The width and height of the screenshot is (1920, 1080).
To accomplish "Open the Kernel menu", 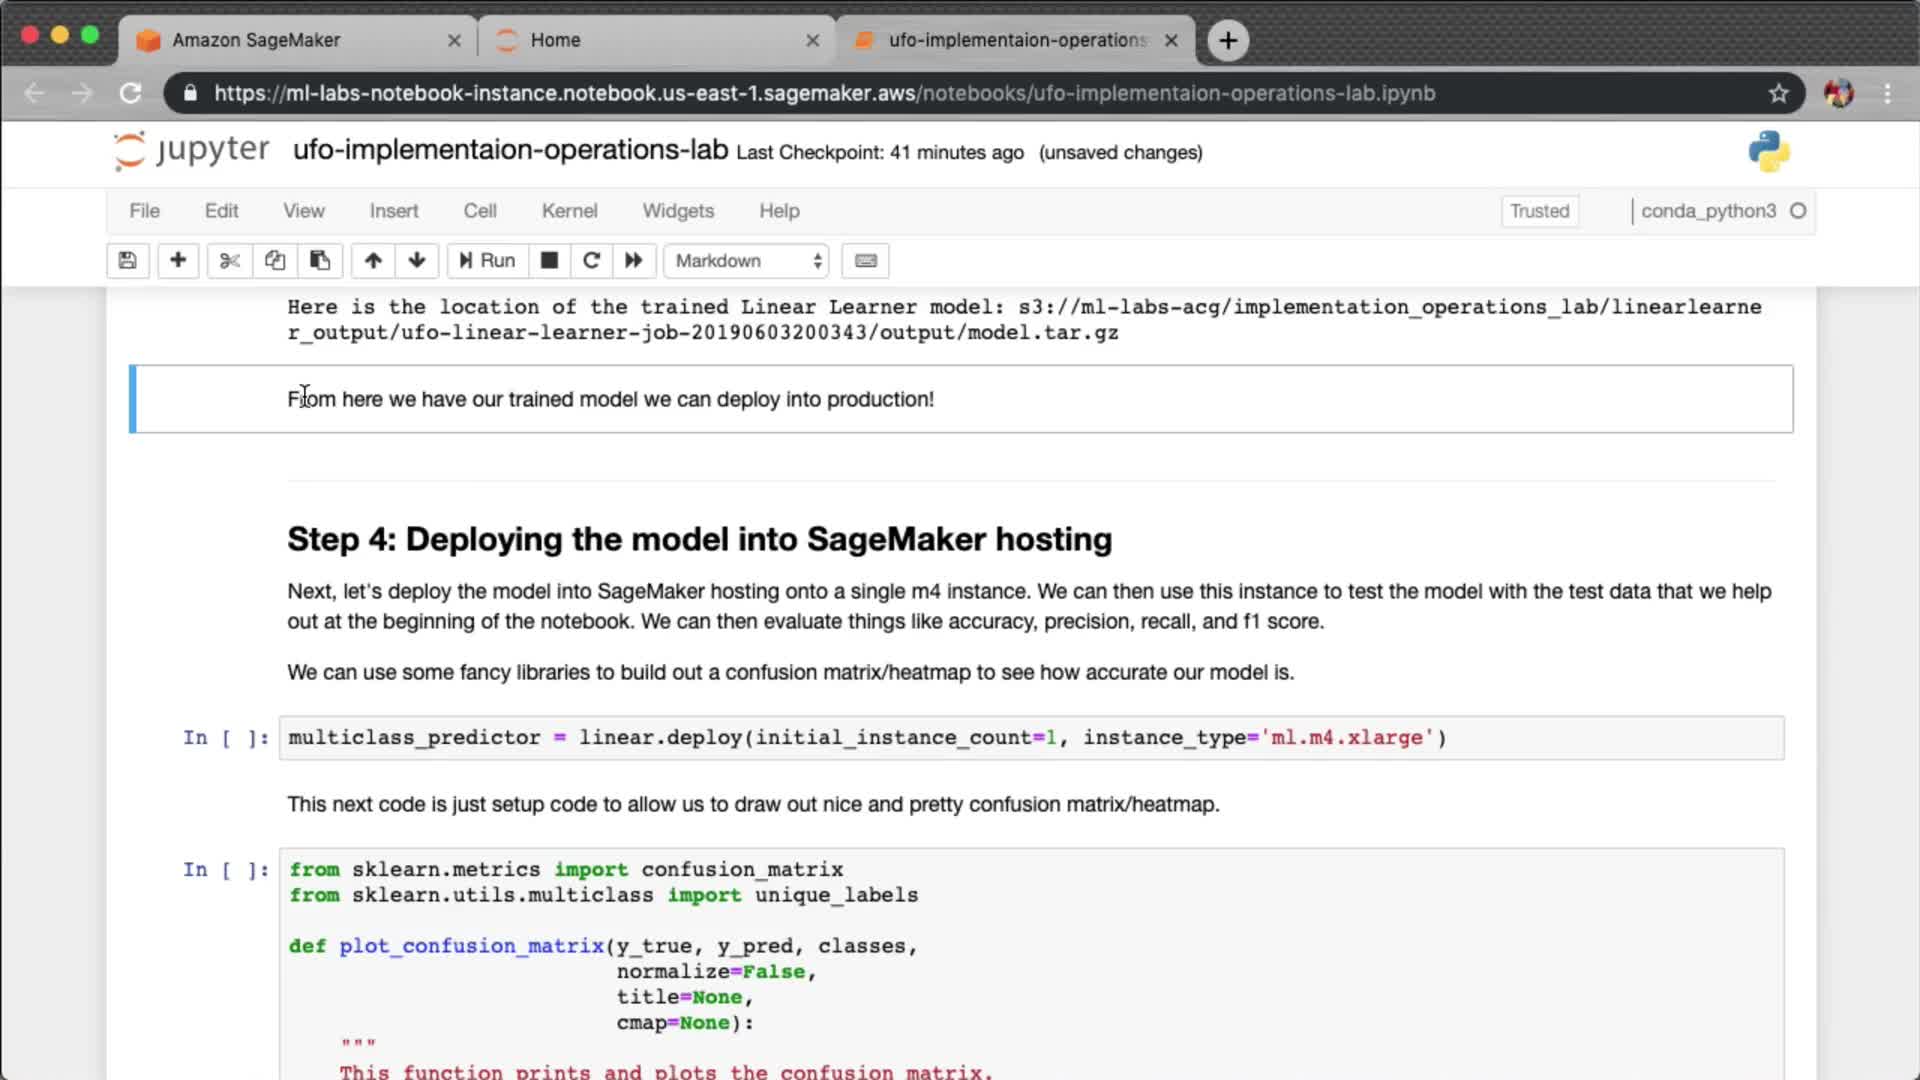I will 569,211.
